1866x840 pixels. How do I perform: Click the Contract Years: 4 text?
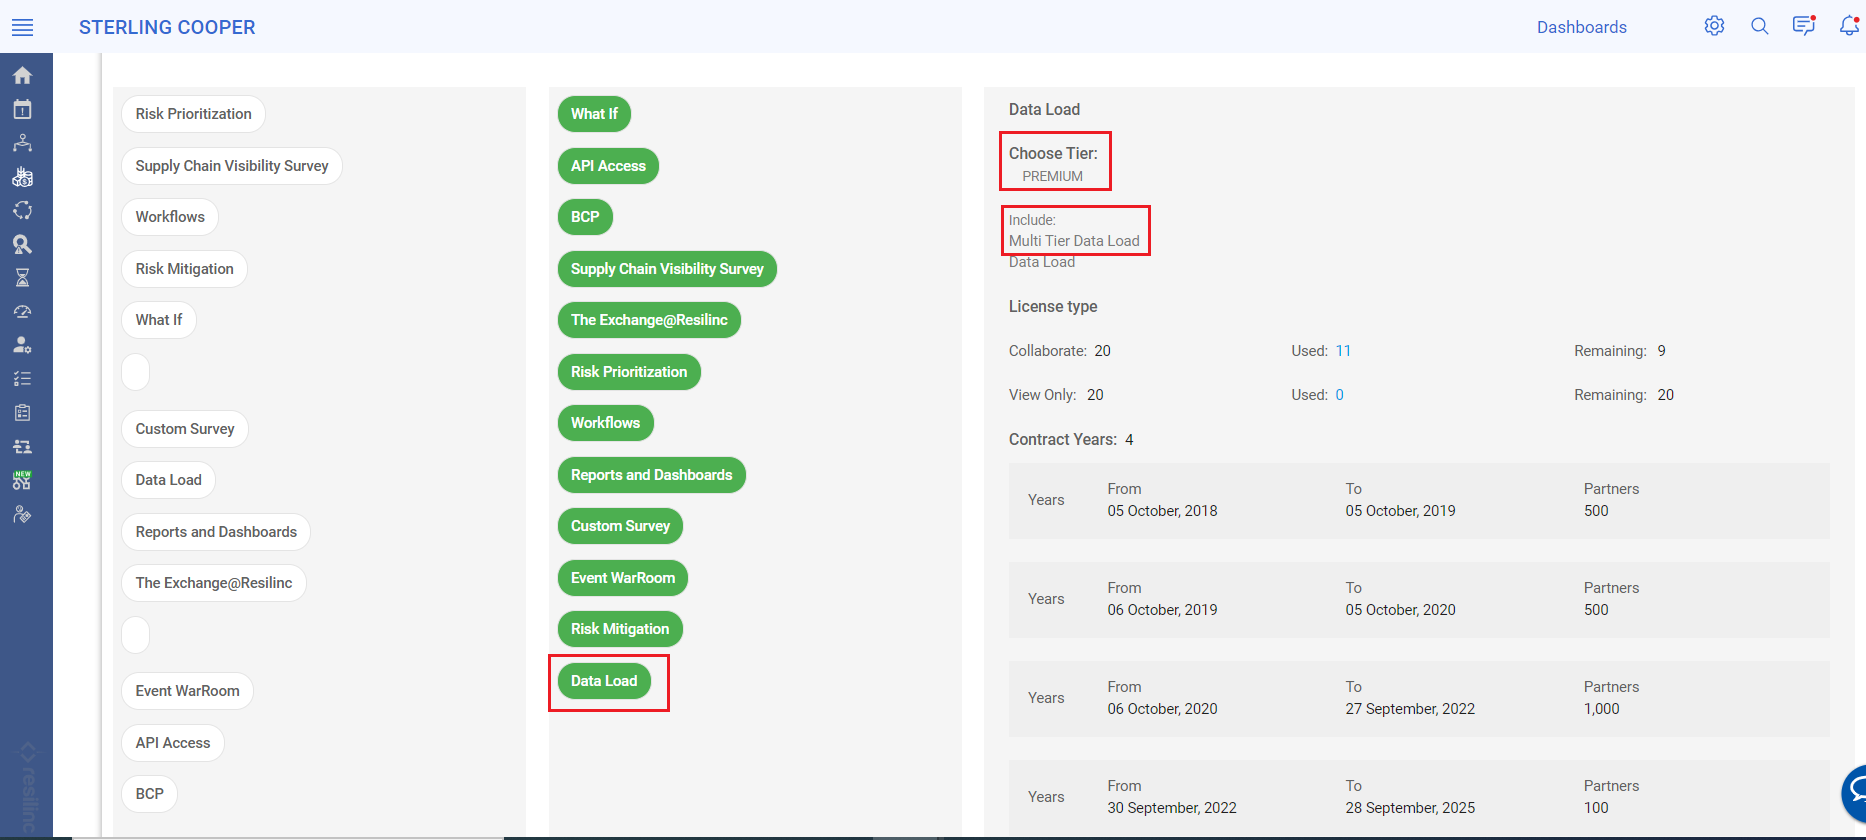click(x=1071, y=440)
